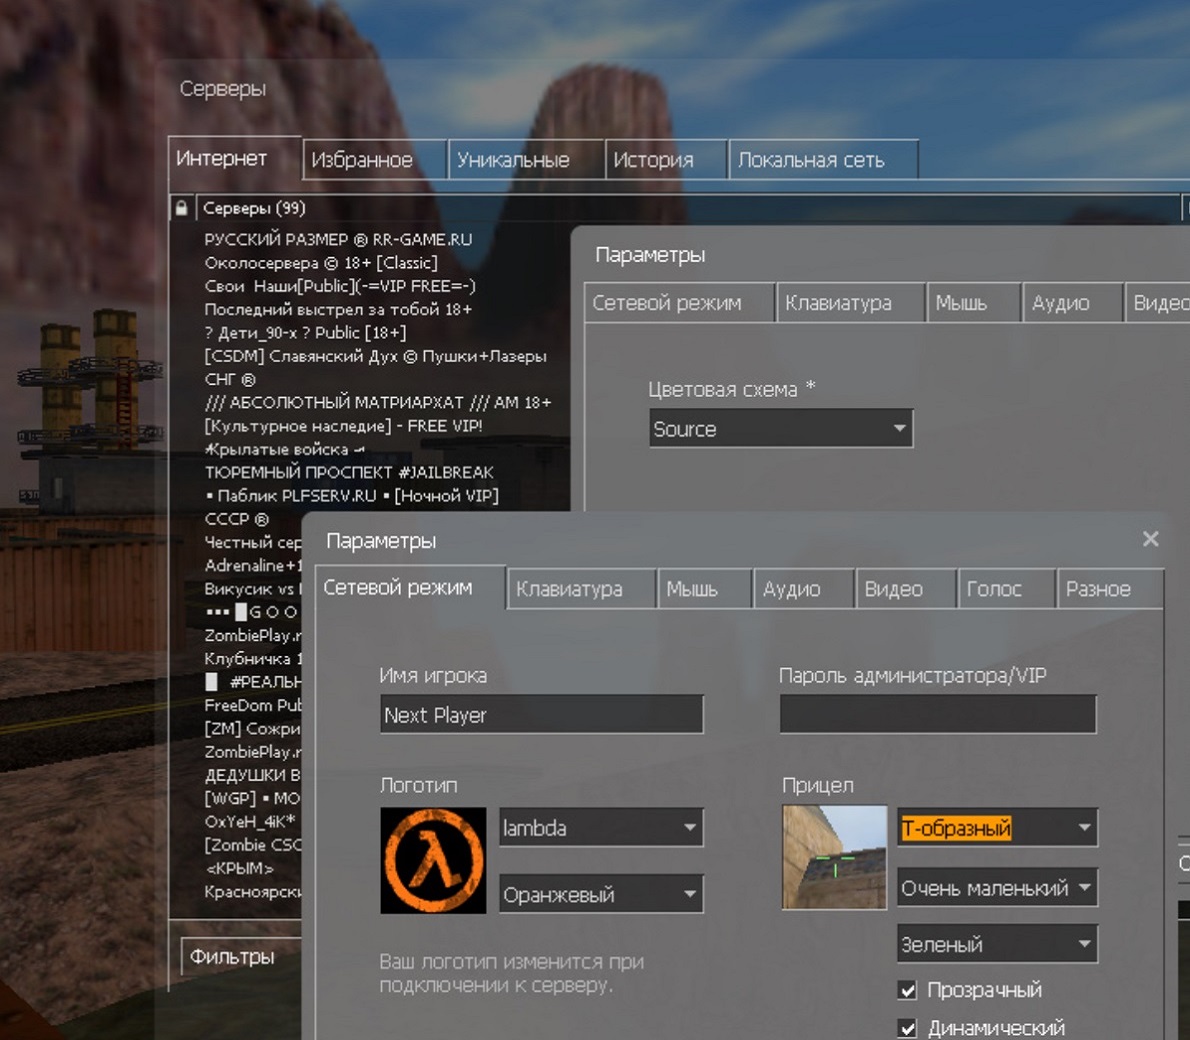Toggle the Прозрачный checkbox
The height and width of the screenshot is (1040, 1190).
pyautogui.click(x=908, y=990)
